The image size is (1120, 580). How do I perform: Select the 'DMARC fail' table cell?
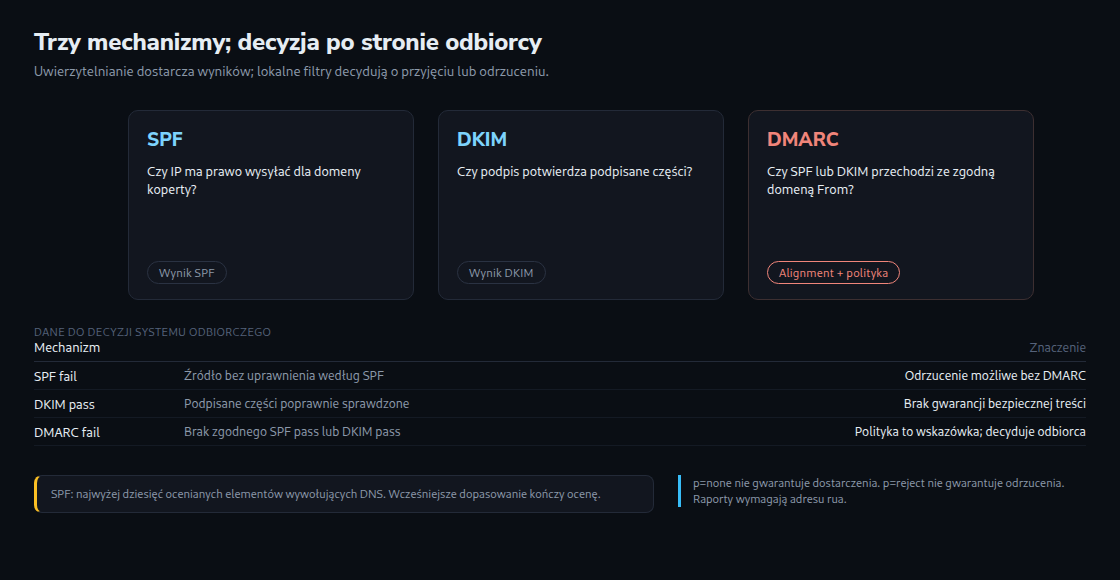point(67,432)
